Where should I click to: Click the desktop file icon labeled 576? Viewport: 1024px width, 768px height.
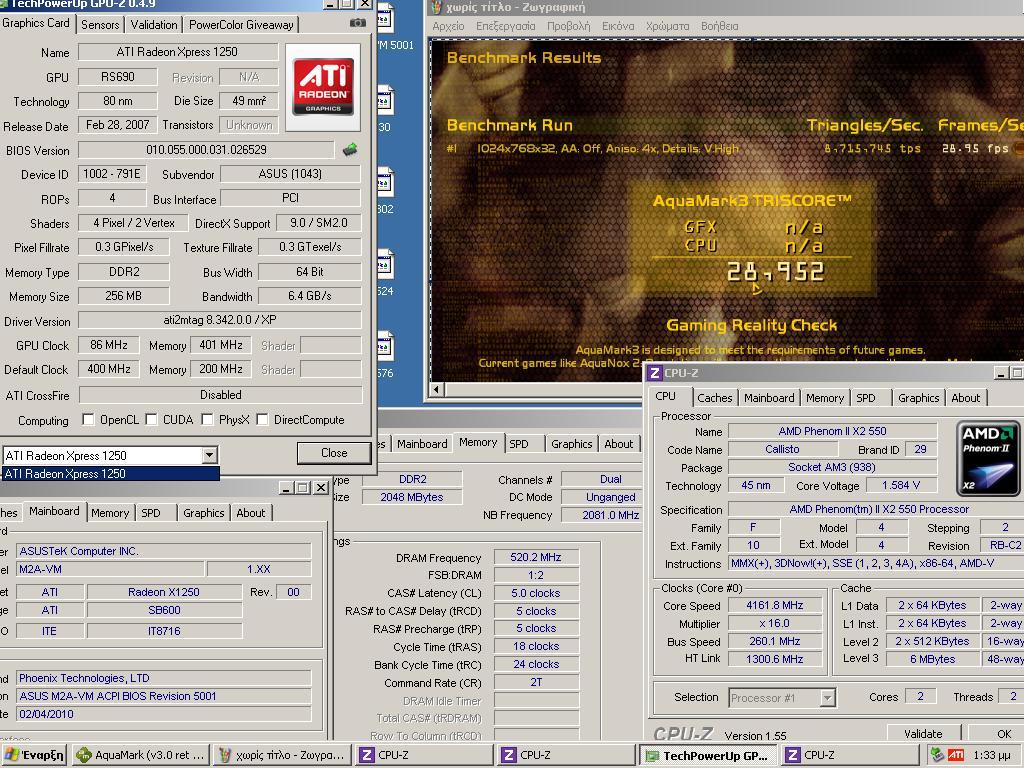385,347
